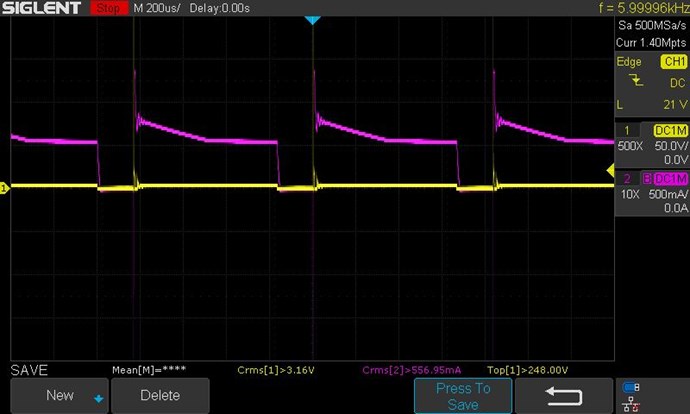Click channel 1 DC1M coupling badge
This screenshot has width=690, height=414.
pos(671,131)
